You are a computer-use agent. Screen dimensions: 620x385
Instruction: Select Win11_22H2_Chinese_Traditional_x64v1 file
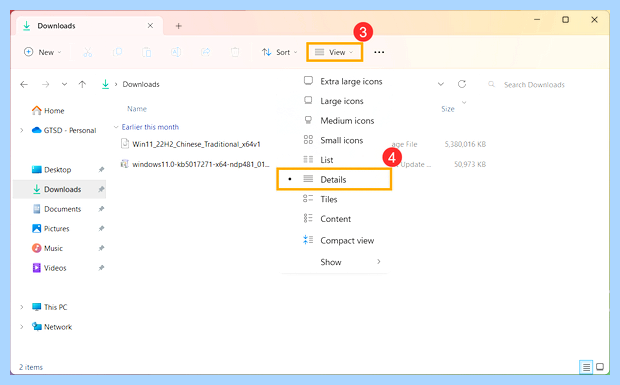click(x=197, y=144)
